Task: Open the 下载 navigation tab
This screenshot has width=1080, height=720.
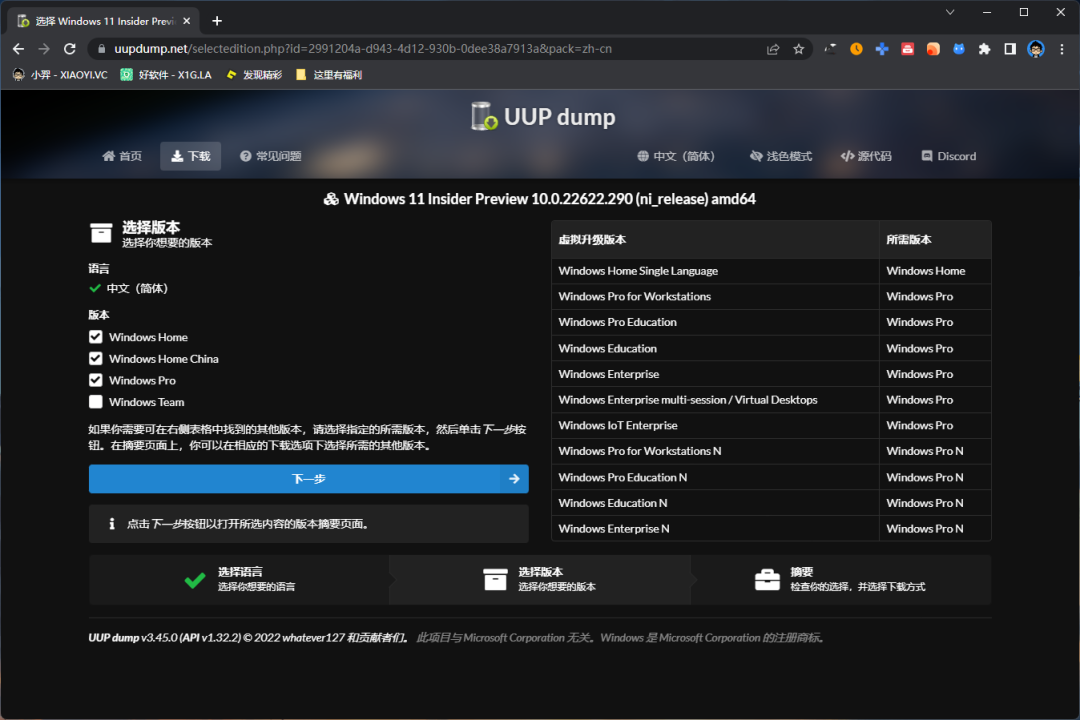Action: tap(190, 156)
